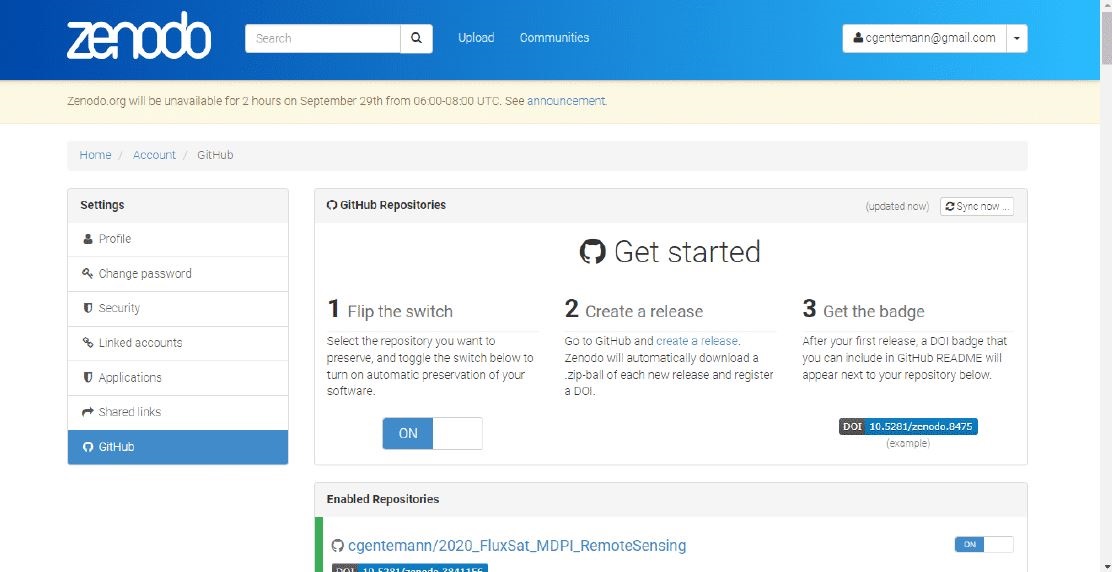The image size is (1112, 572).
Task: Open the create a release link
Action: [x=696, y=341]
